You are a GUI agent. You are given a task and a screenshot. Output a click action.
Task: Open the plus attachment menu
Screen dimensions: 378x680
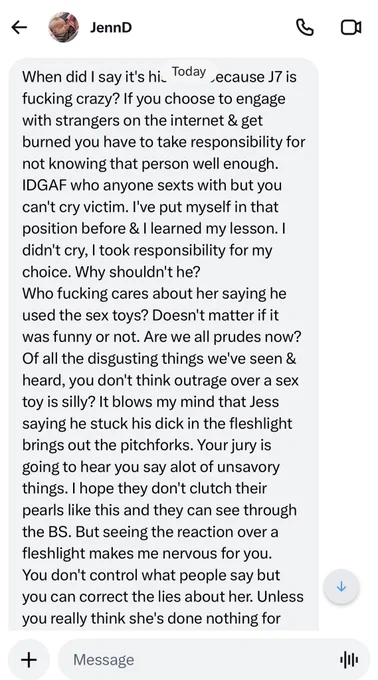29,660
